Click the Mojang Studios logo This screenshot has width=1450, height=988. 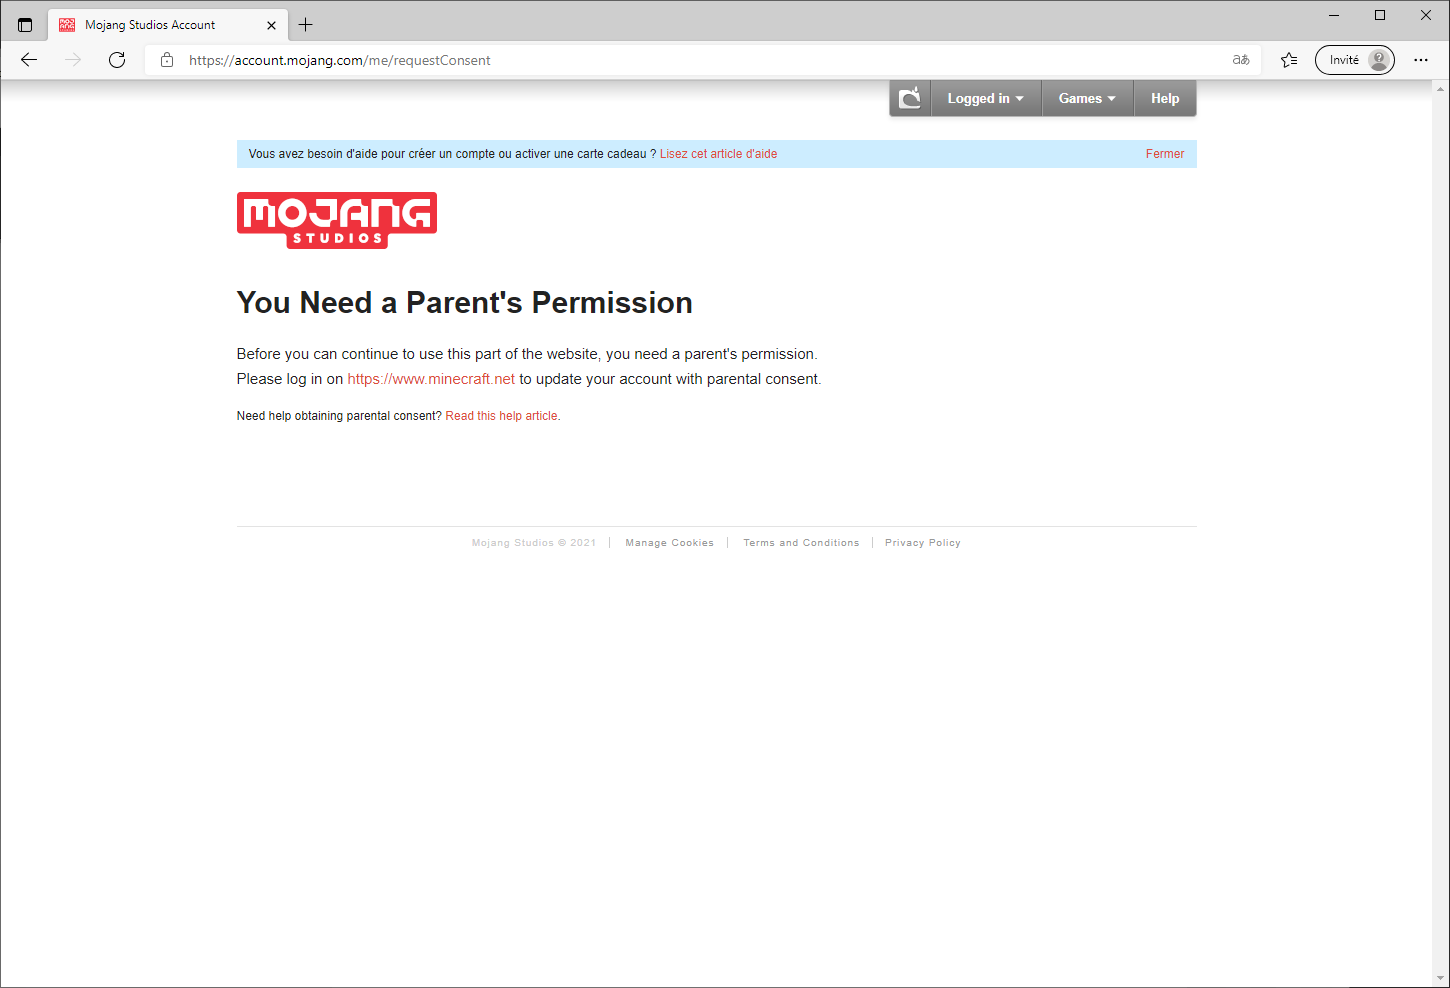(337, 220)
